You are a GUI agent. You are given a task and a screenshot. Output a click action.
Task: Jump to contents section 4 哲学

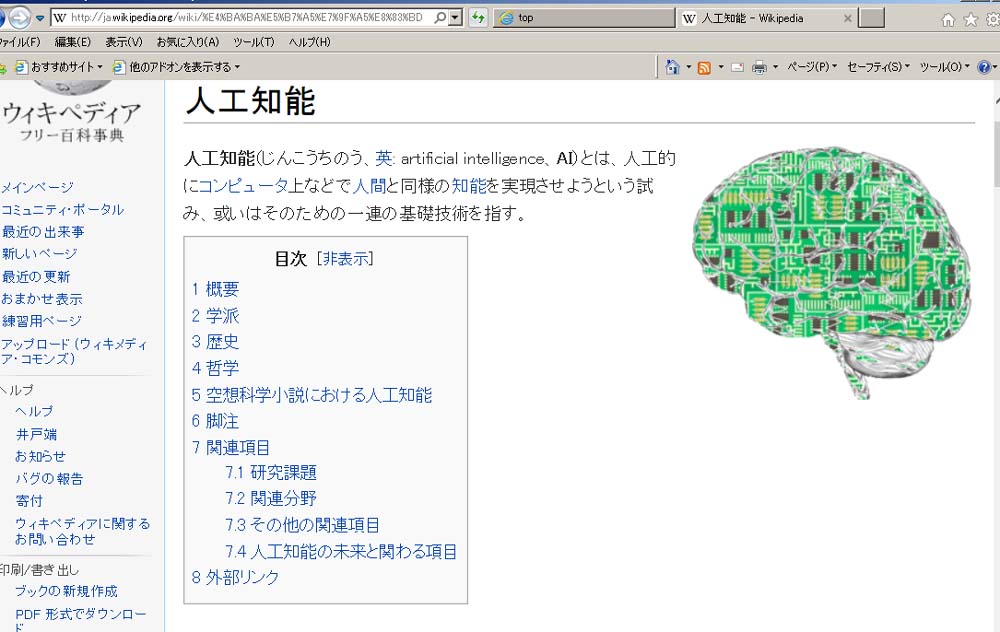[216, 368]
